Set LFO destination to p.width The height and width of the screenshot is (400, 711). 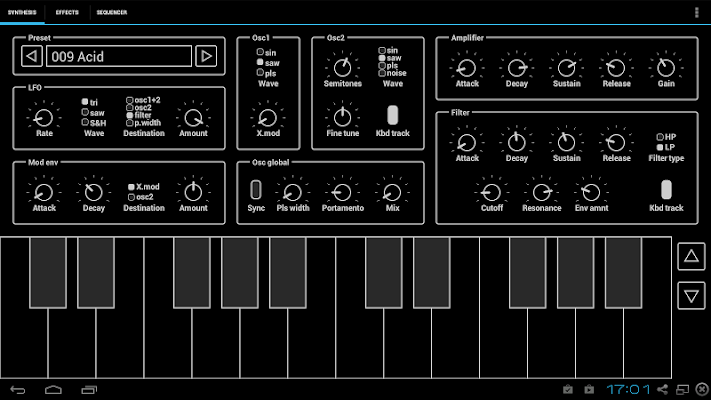[143, 122]
